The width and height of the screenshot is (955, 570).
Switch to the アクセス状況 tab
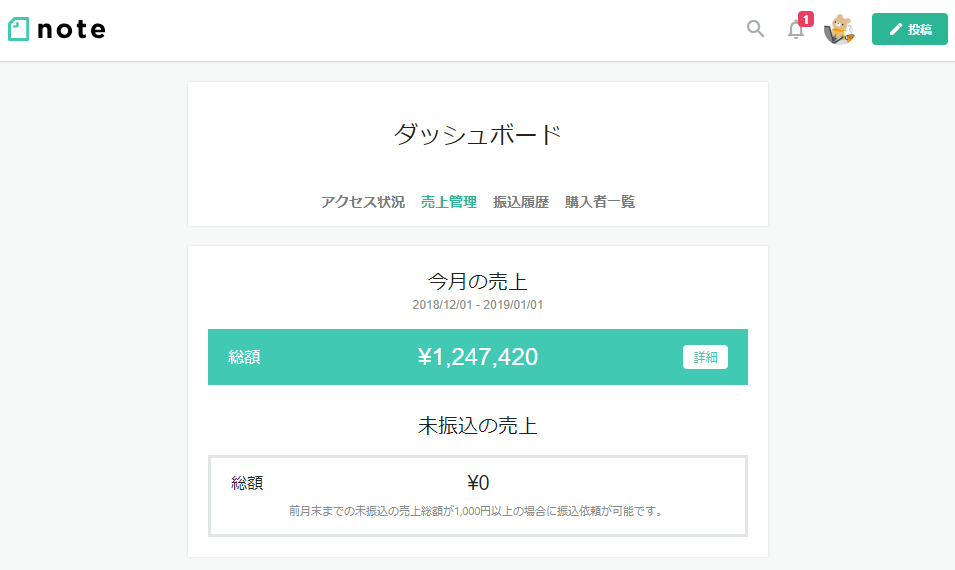363,202
